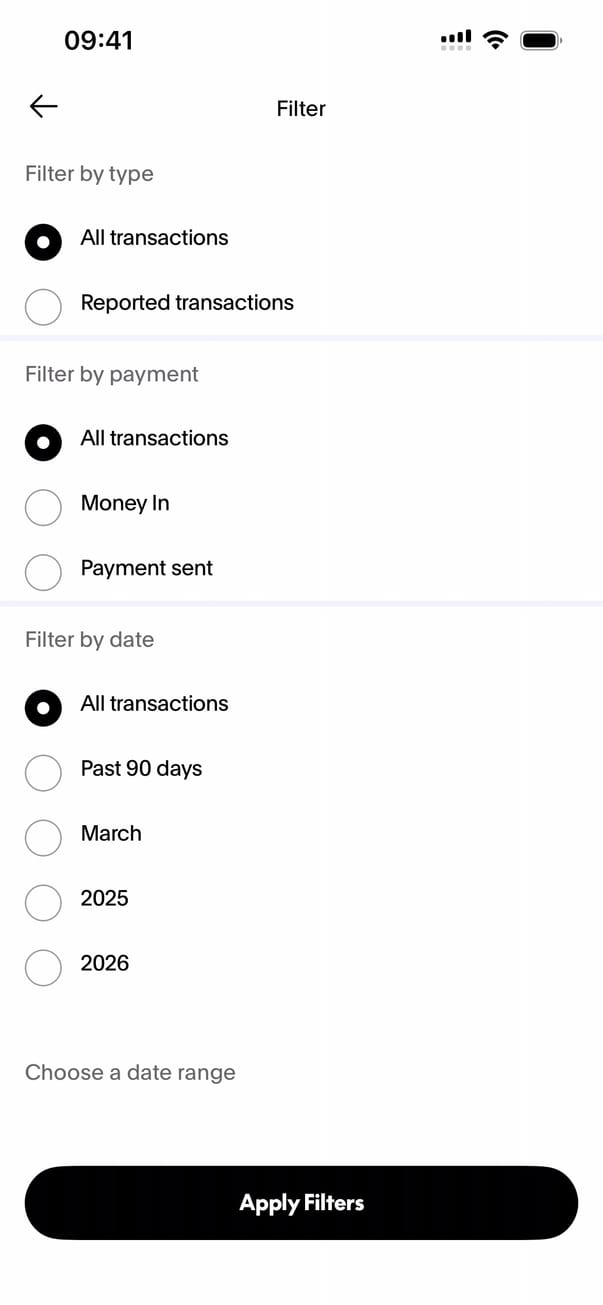This screenshot has width=603, height=1305.
Task: Tap the Filter by date heading
Action: [89, 639]
